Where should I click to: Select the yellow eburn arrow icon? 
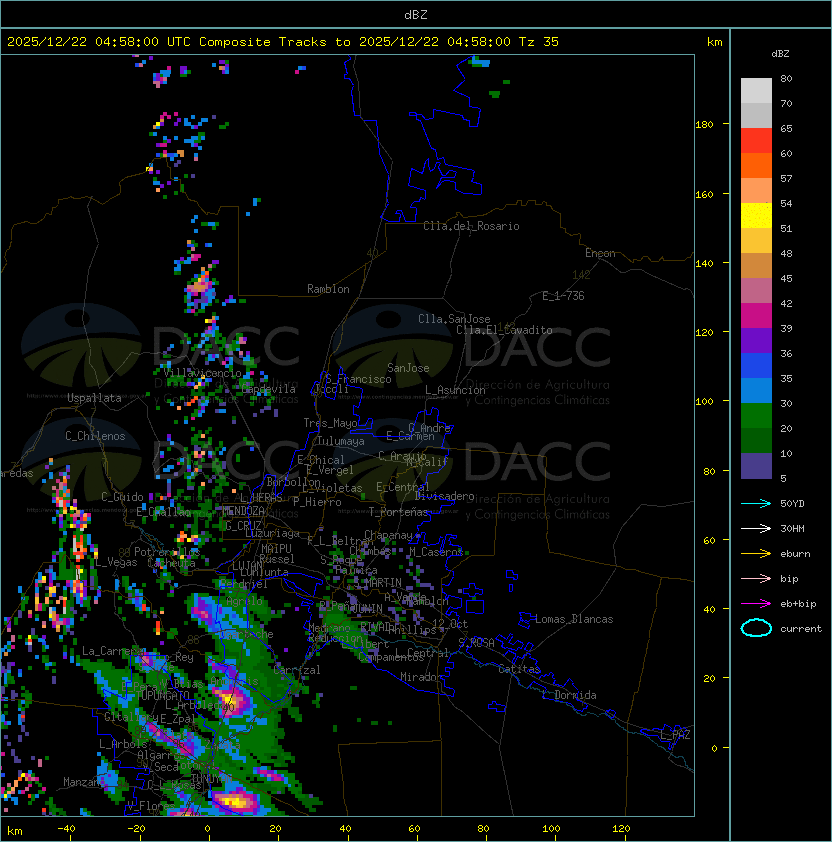click(756, 554)
